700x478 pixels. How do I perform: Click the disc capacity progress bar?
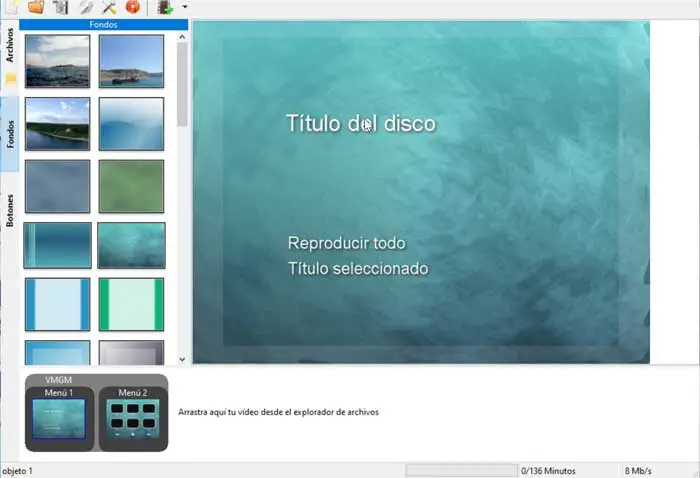click(x=461, y=470)
